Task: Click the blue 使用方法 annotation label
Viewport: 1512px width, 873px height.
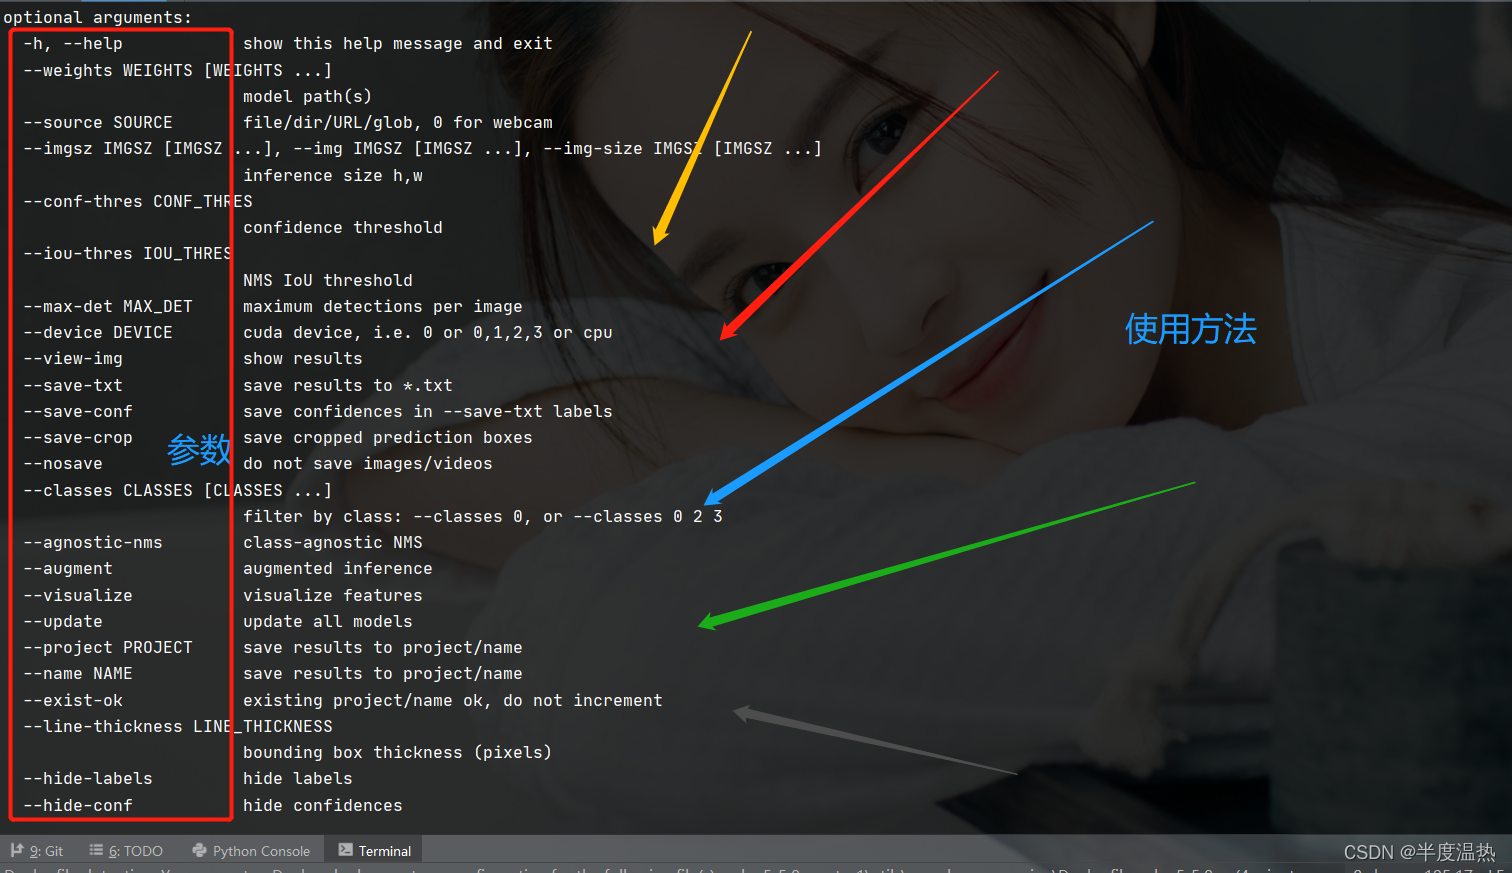Action: coord(1190,329)
